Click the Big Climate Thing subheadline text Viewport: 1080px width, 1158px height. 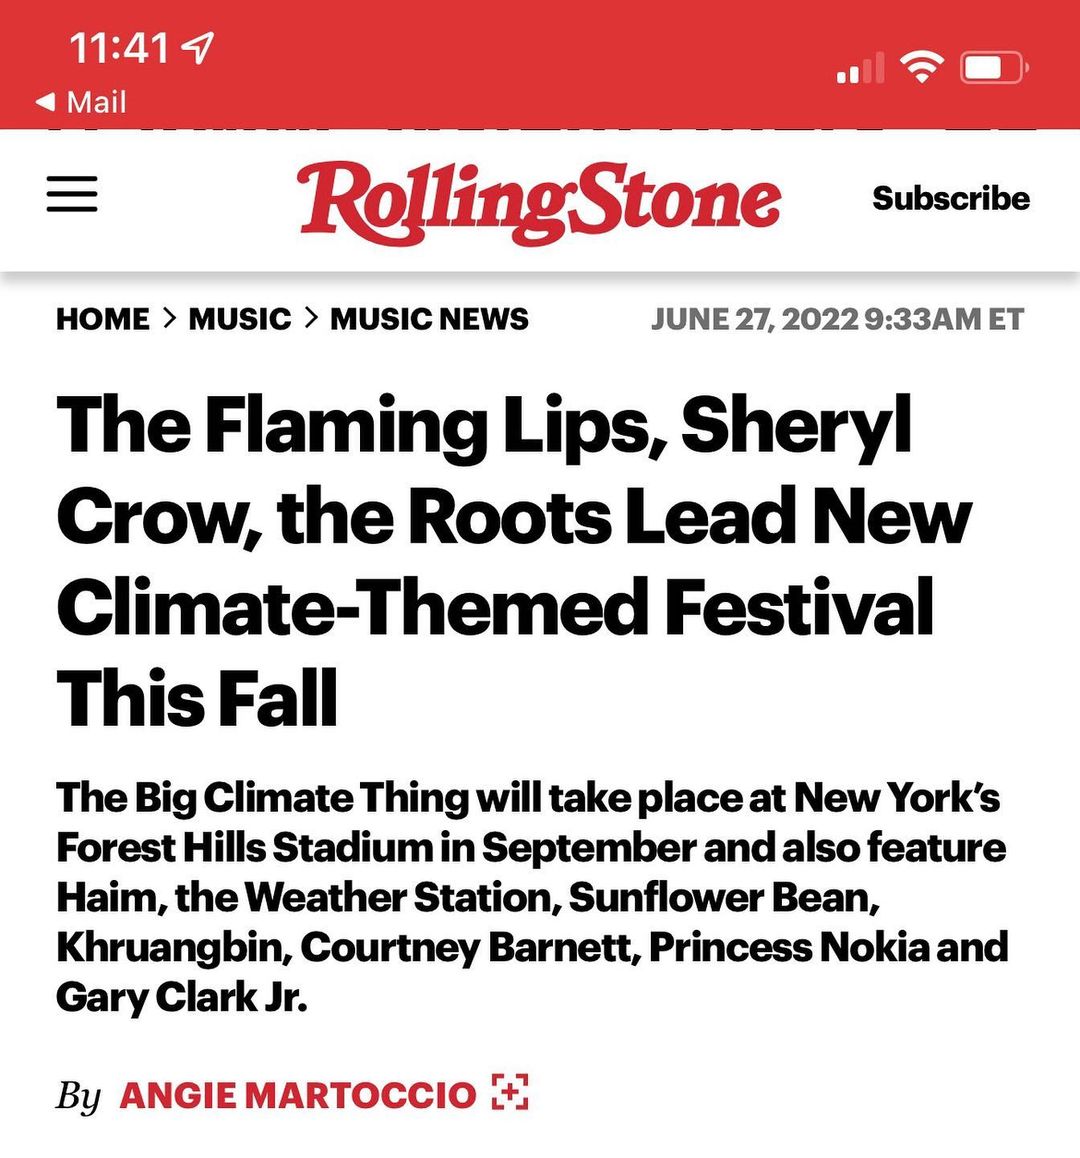point(530,897)
